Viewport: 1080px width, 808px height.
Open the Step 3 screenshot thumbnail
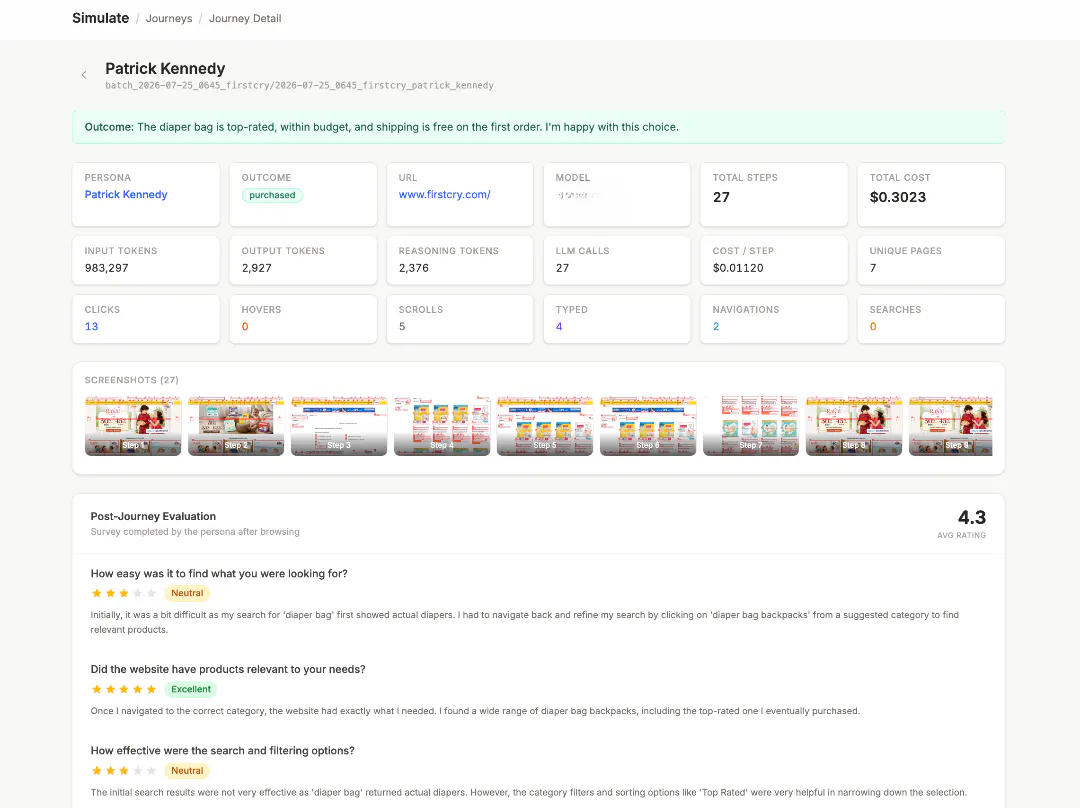pyautogui.click(x=339, y=426)
